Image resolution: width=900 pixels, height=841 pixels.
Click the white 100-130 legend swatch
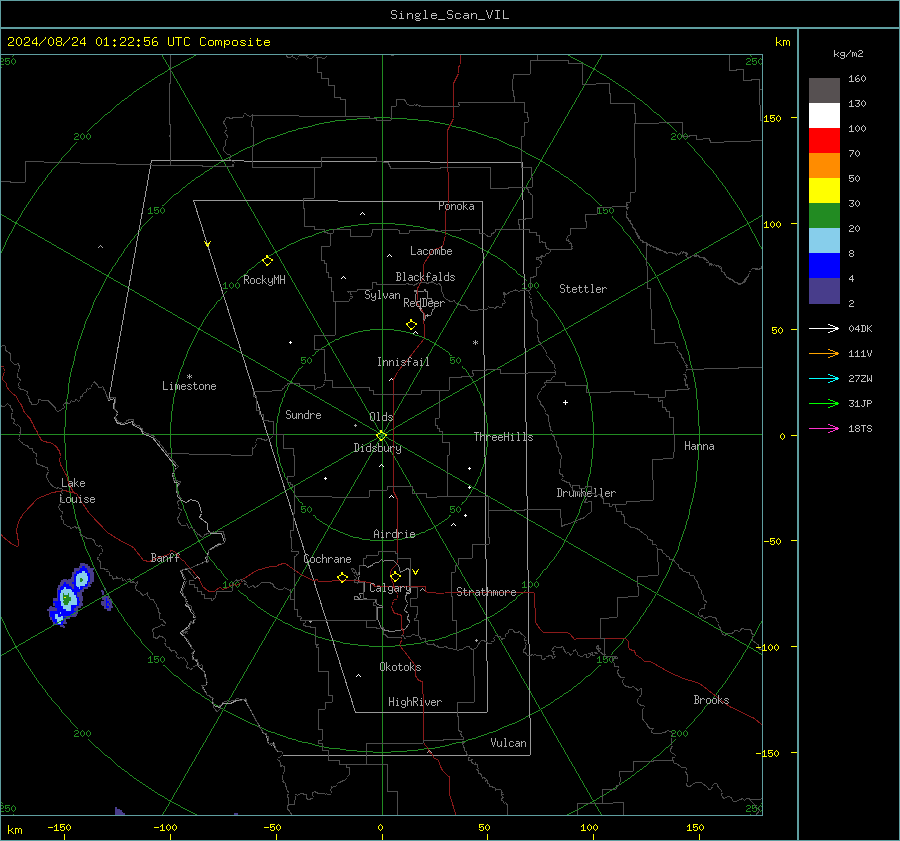824,116
